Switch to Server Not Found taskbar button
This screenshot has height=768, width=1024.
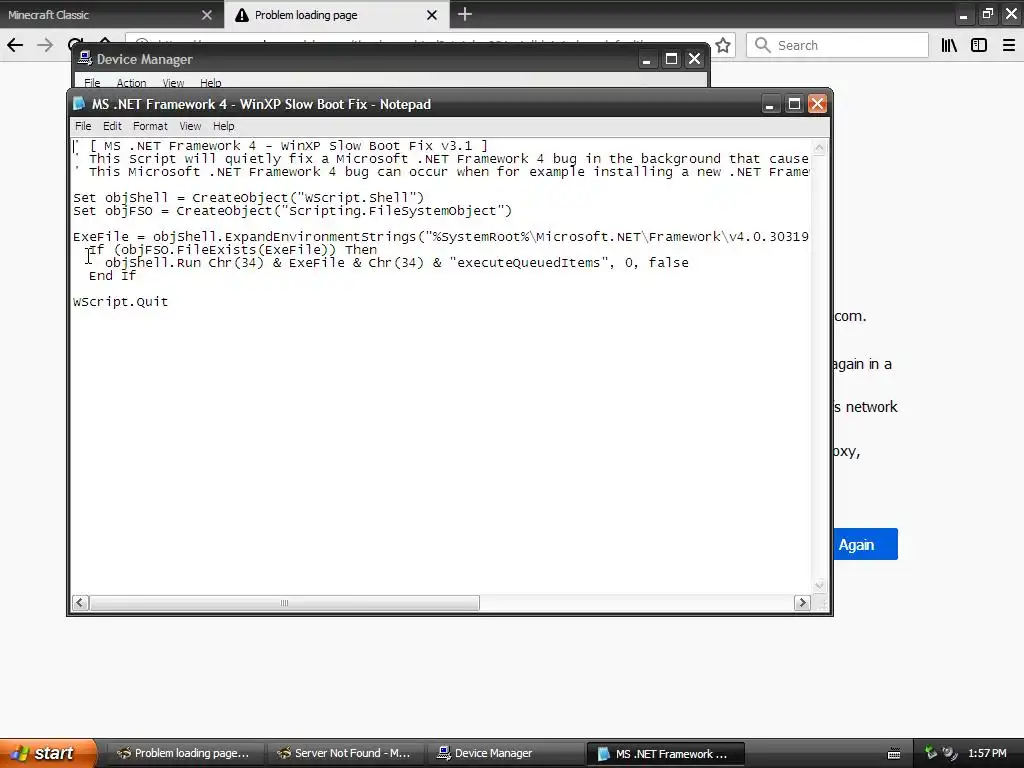(344, 753)
